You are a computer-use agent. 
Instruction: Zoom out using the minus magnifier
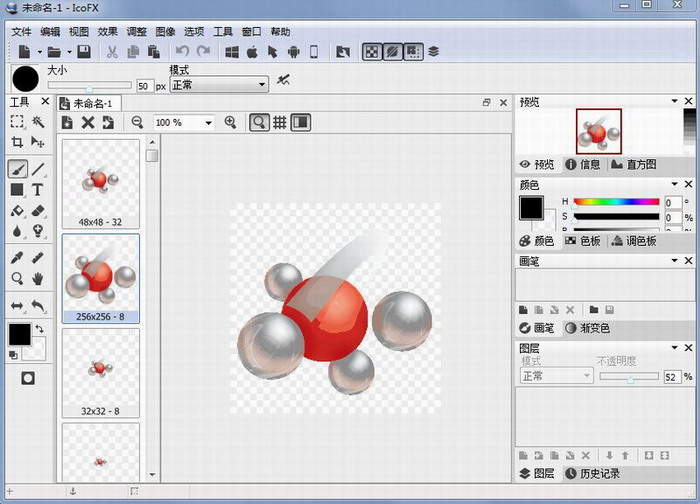point(138,122)
